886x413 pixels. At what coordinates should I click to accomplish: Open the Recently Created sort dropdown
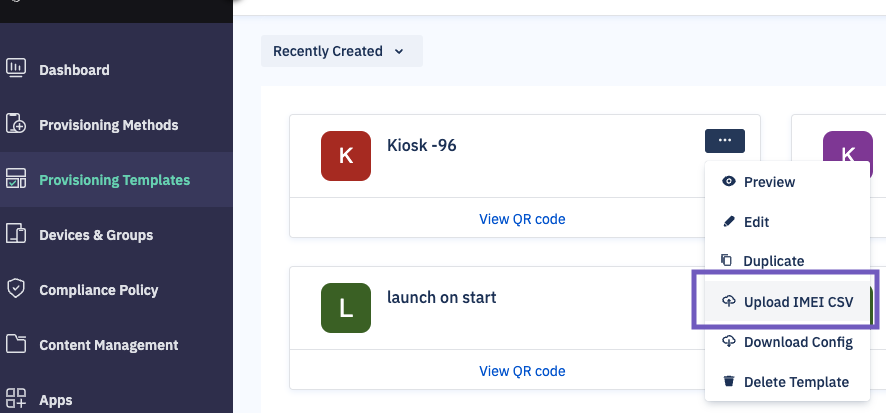coord(341,51)
